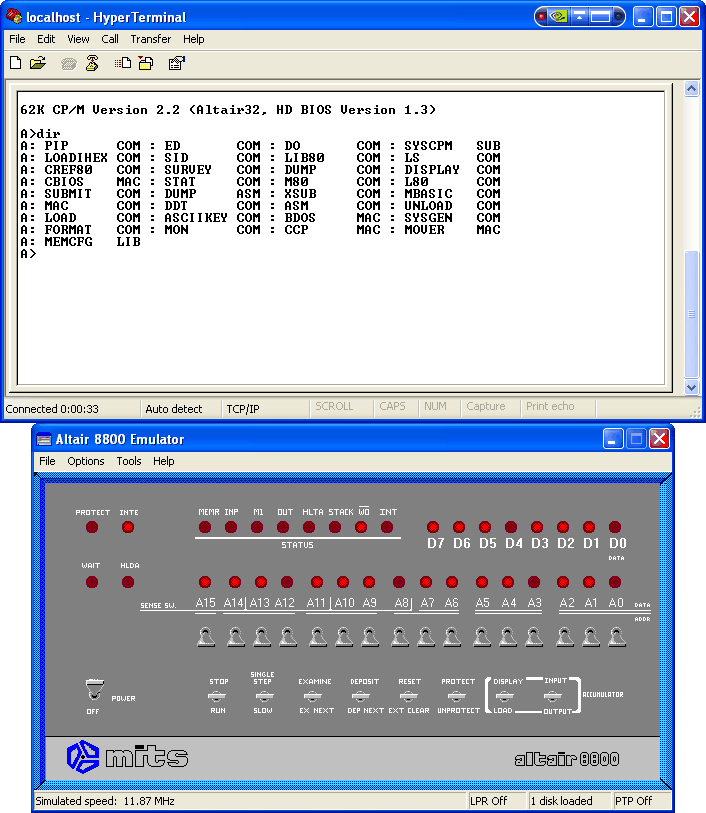706x813 pixels.
Task: Flip the Protect/Unprotect switch
Action: 456,696
